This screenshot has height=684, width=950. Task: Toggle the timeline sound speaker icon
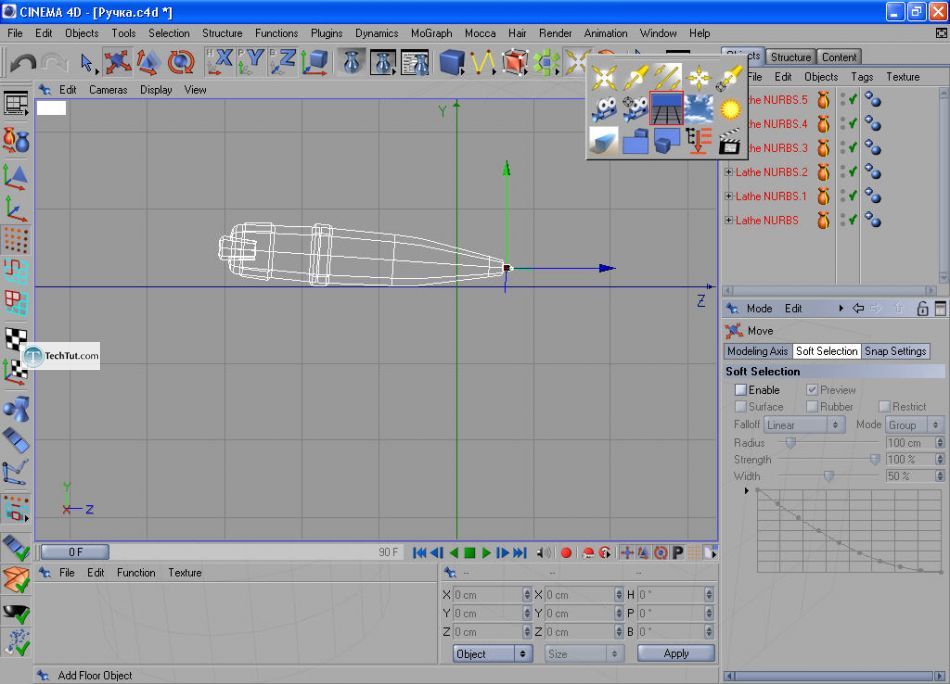[x=545, y=553]
